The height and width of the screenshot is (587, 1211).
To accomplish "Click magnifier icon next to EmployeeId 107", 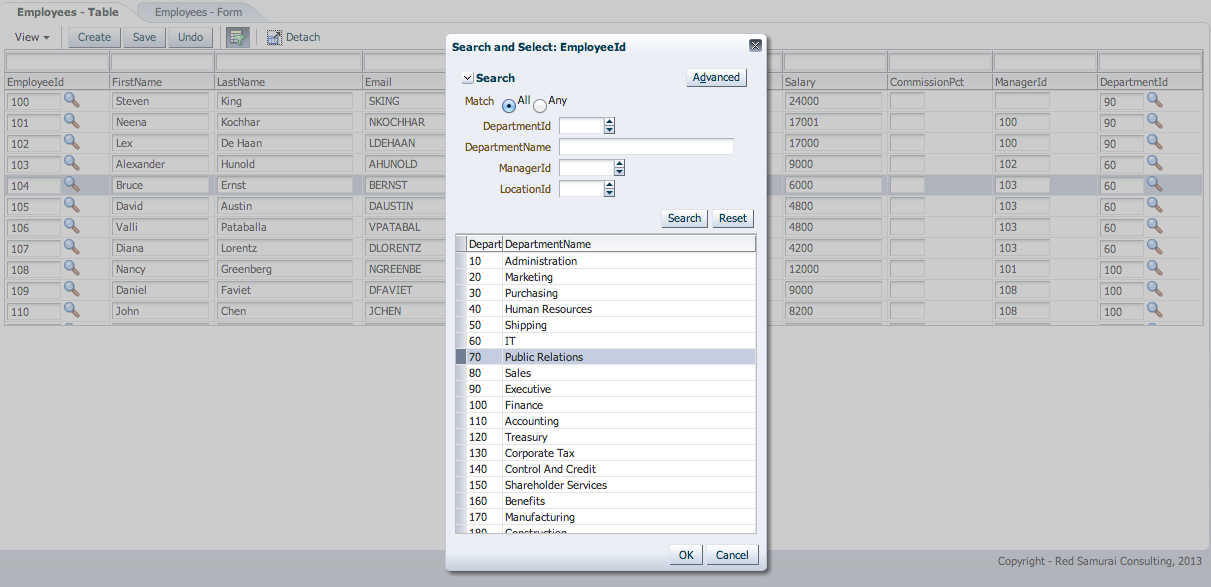I will pyautogui.click(x=70, y=248).
